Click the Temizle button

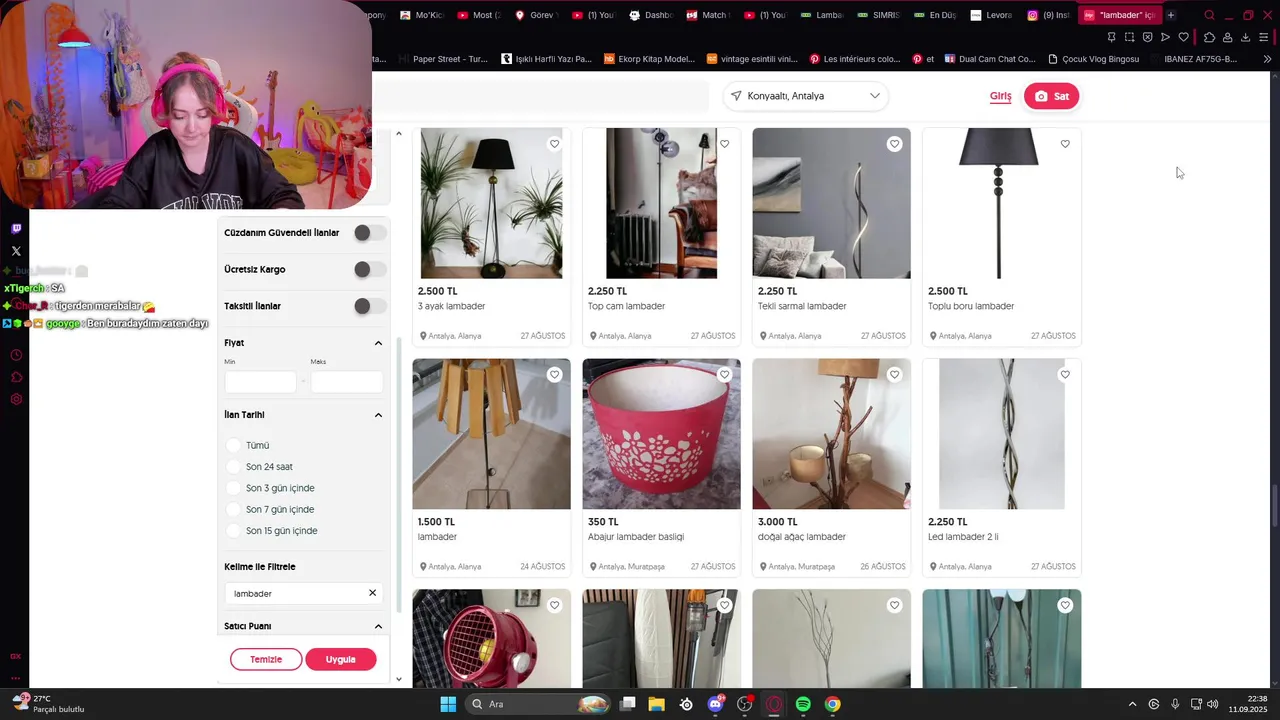[266, 659]
